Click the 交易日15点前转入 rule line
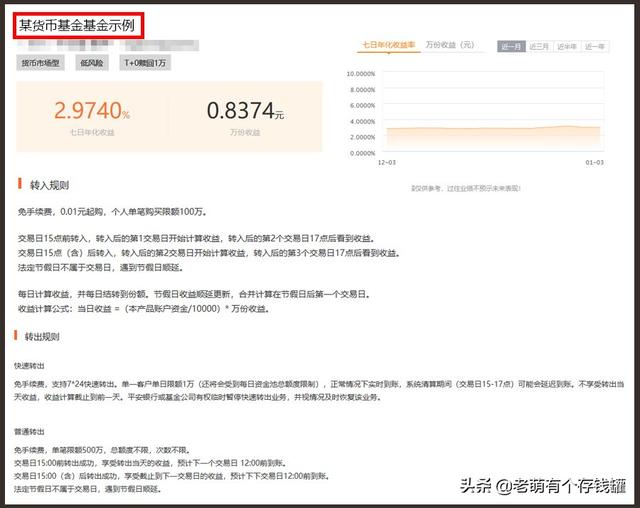Viewport: 640px width, 508px height. pyautogui.click(x=197, y=238)
